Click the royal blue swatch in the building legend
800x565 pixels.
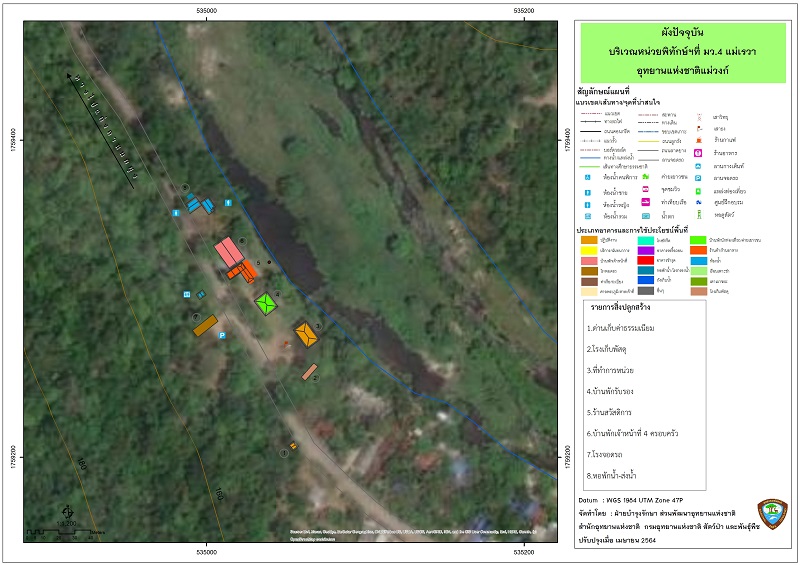pos(646,280)
